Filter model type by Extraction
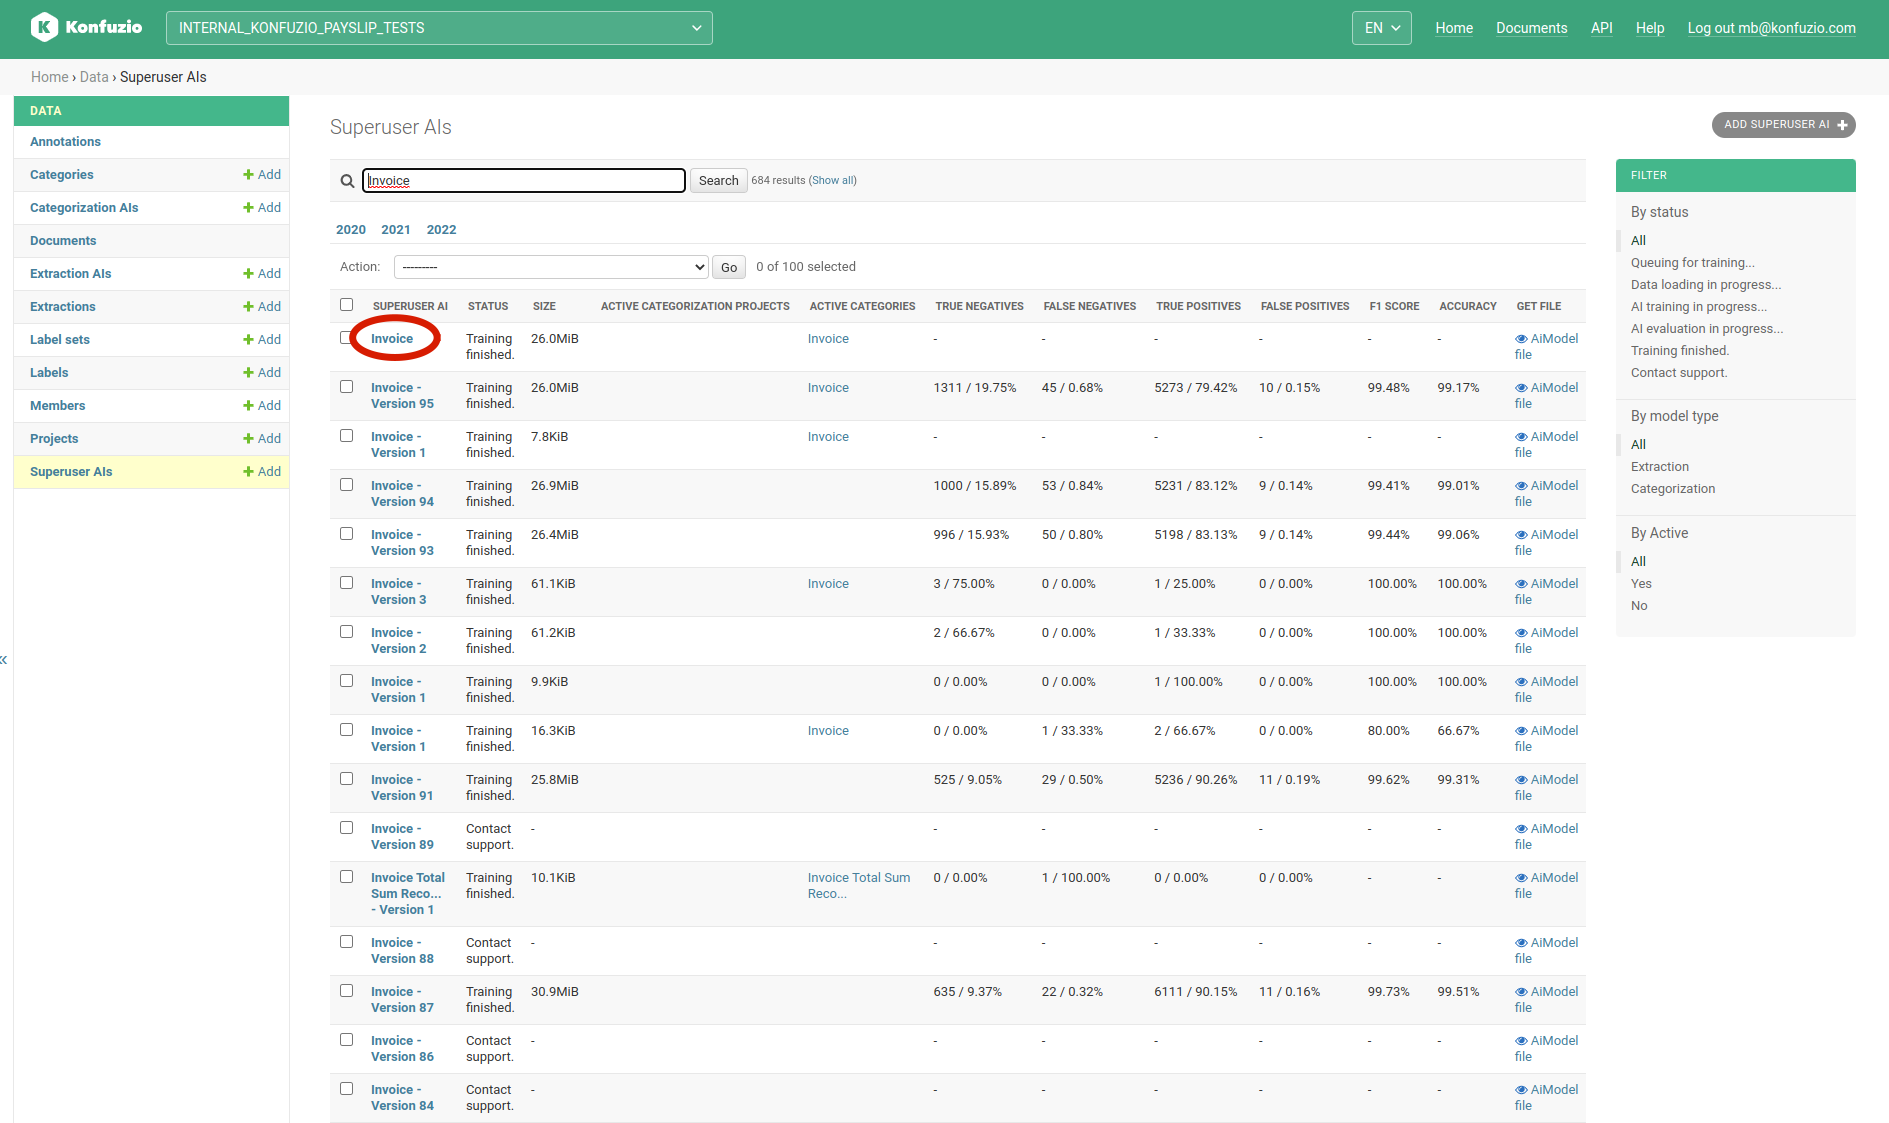The height and width of the screenshot is (1123, 1889). pos(1660,467)
